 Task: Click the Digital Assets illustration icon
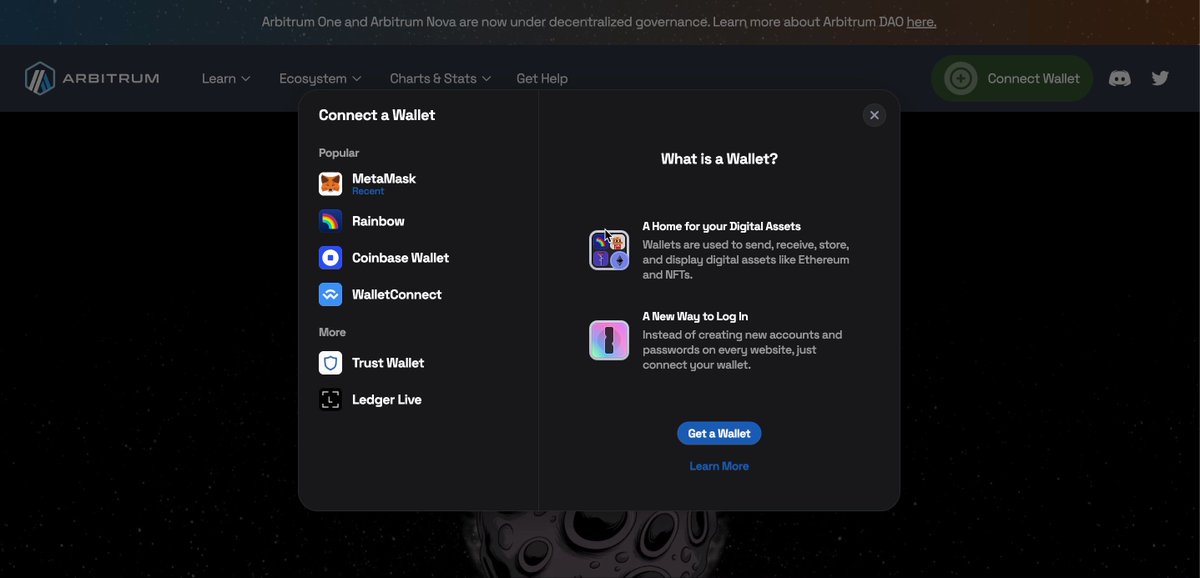click(x=609, y=250)
